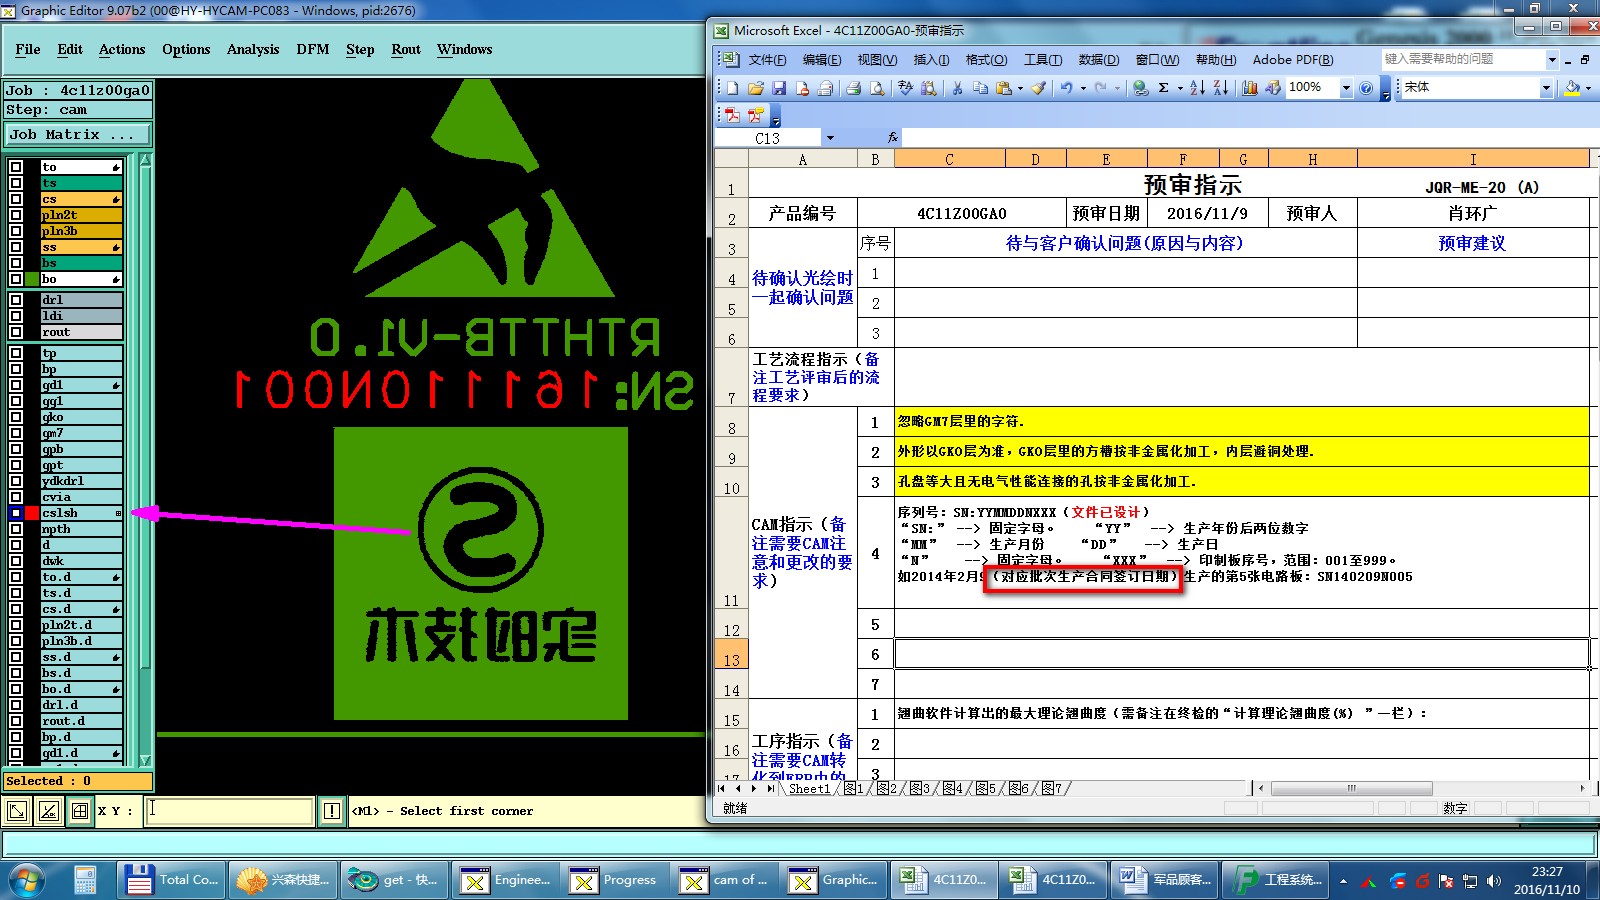The height and width of the screenshot is (900, 1600).
Task: Toggle the checkbox for layer 'gko'
Action: (x=16, y=417)
